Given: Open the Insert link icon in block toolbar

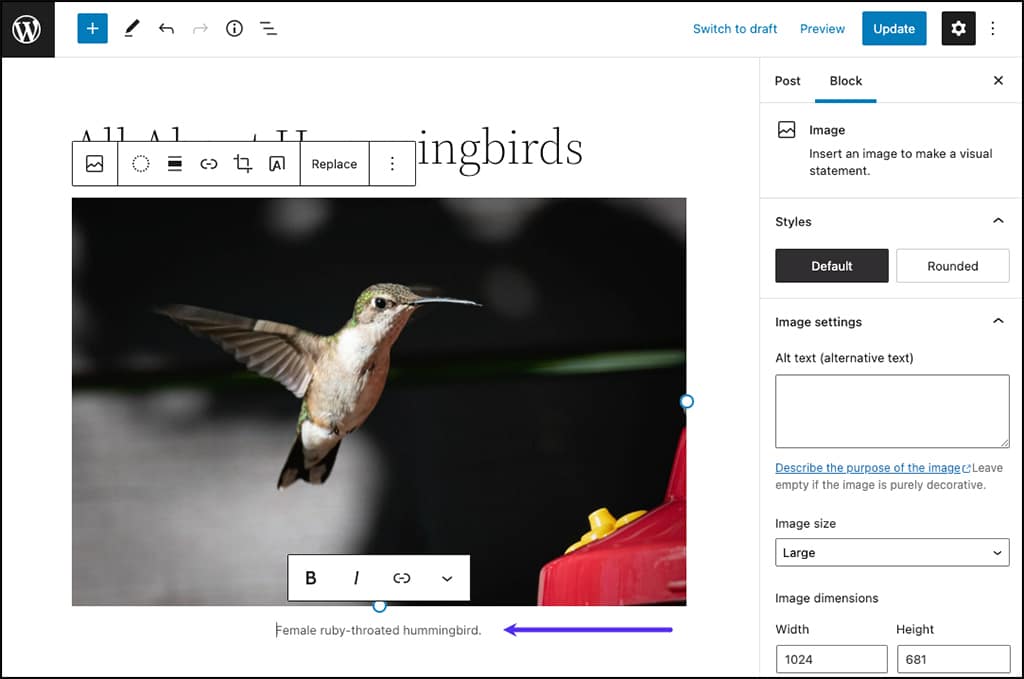Looking at the screenshot, I should pos(209,163).
